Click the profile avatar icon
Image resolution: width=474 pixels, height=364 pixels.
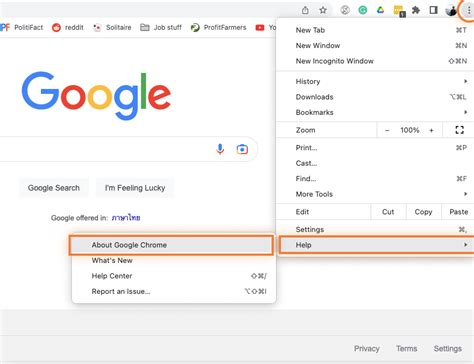(x=451, y=11)
